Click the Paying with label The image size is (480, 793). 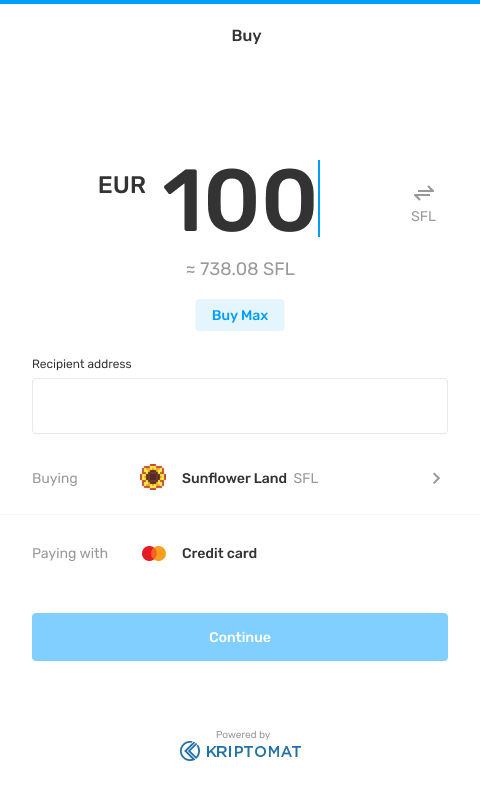(x=70, y=553)
